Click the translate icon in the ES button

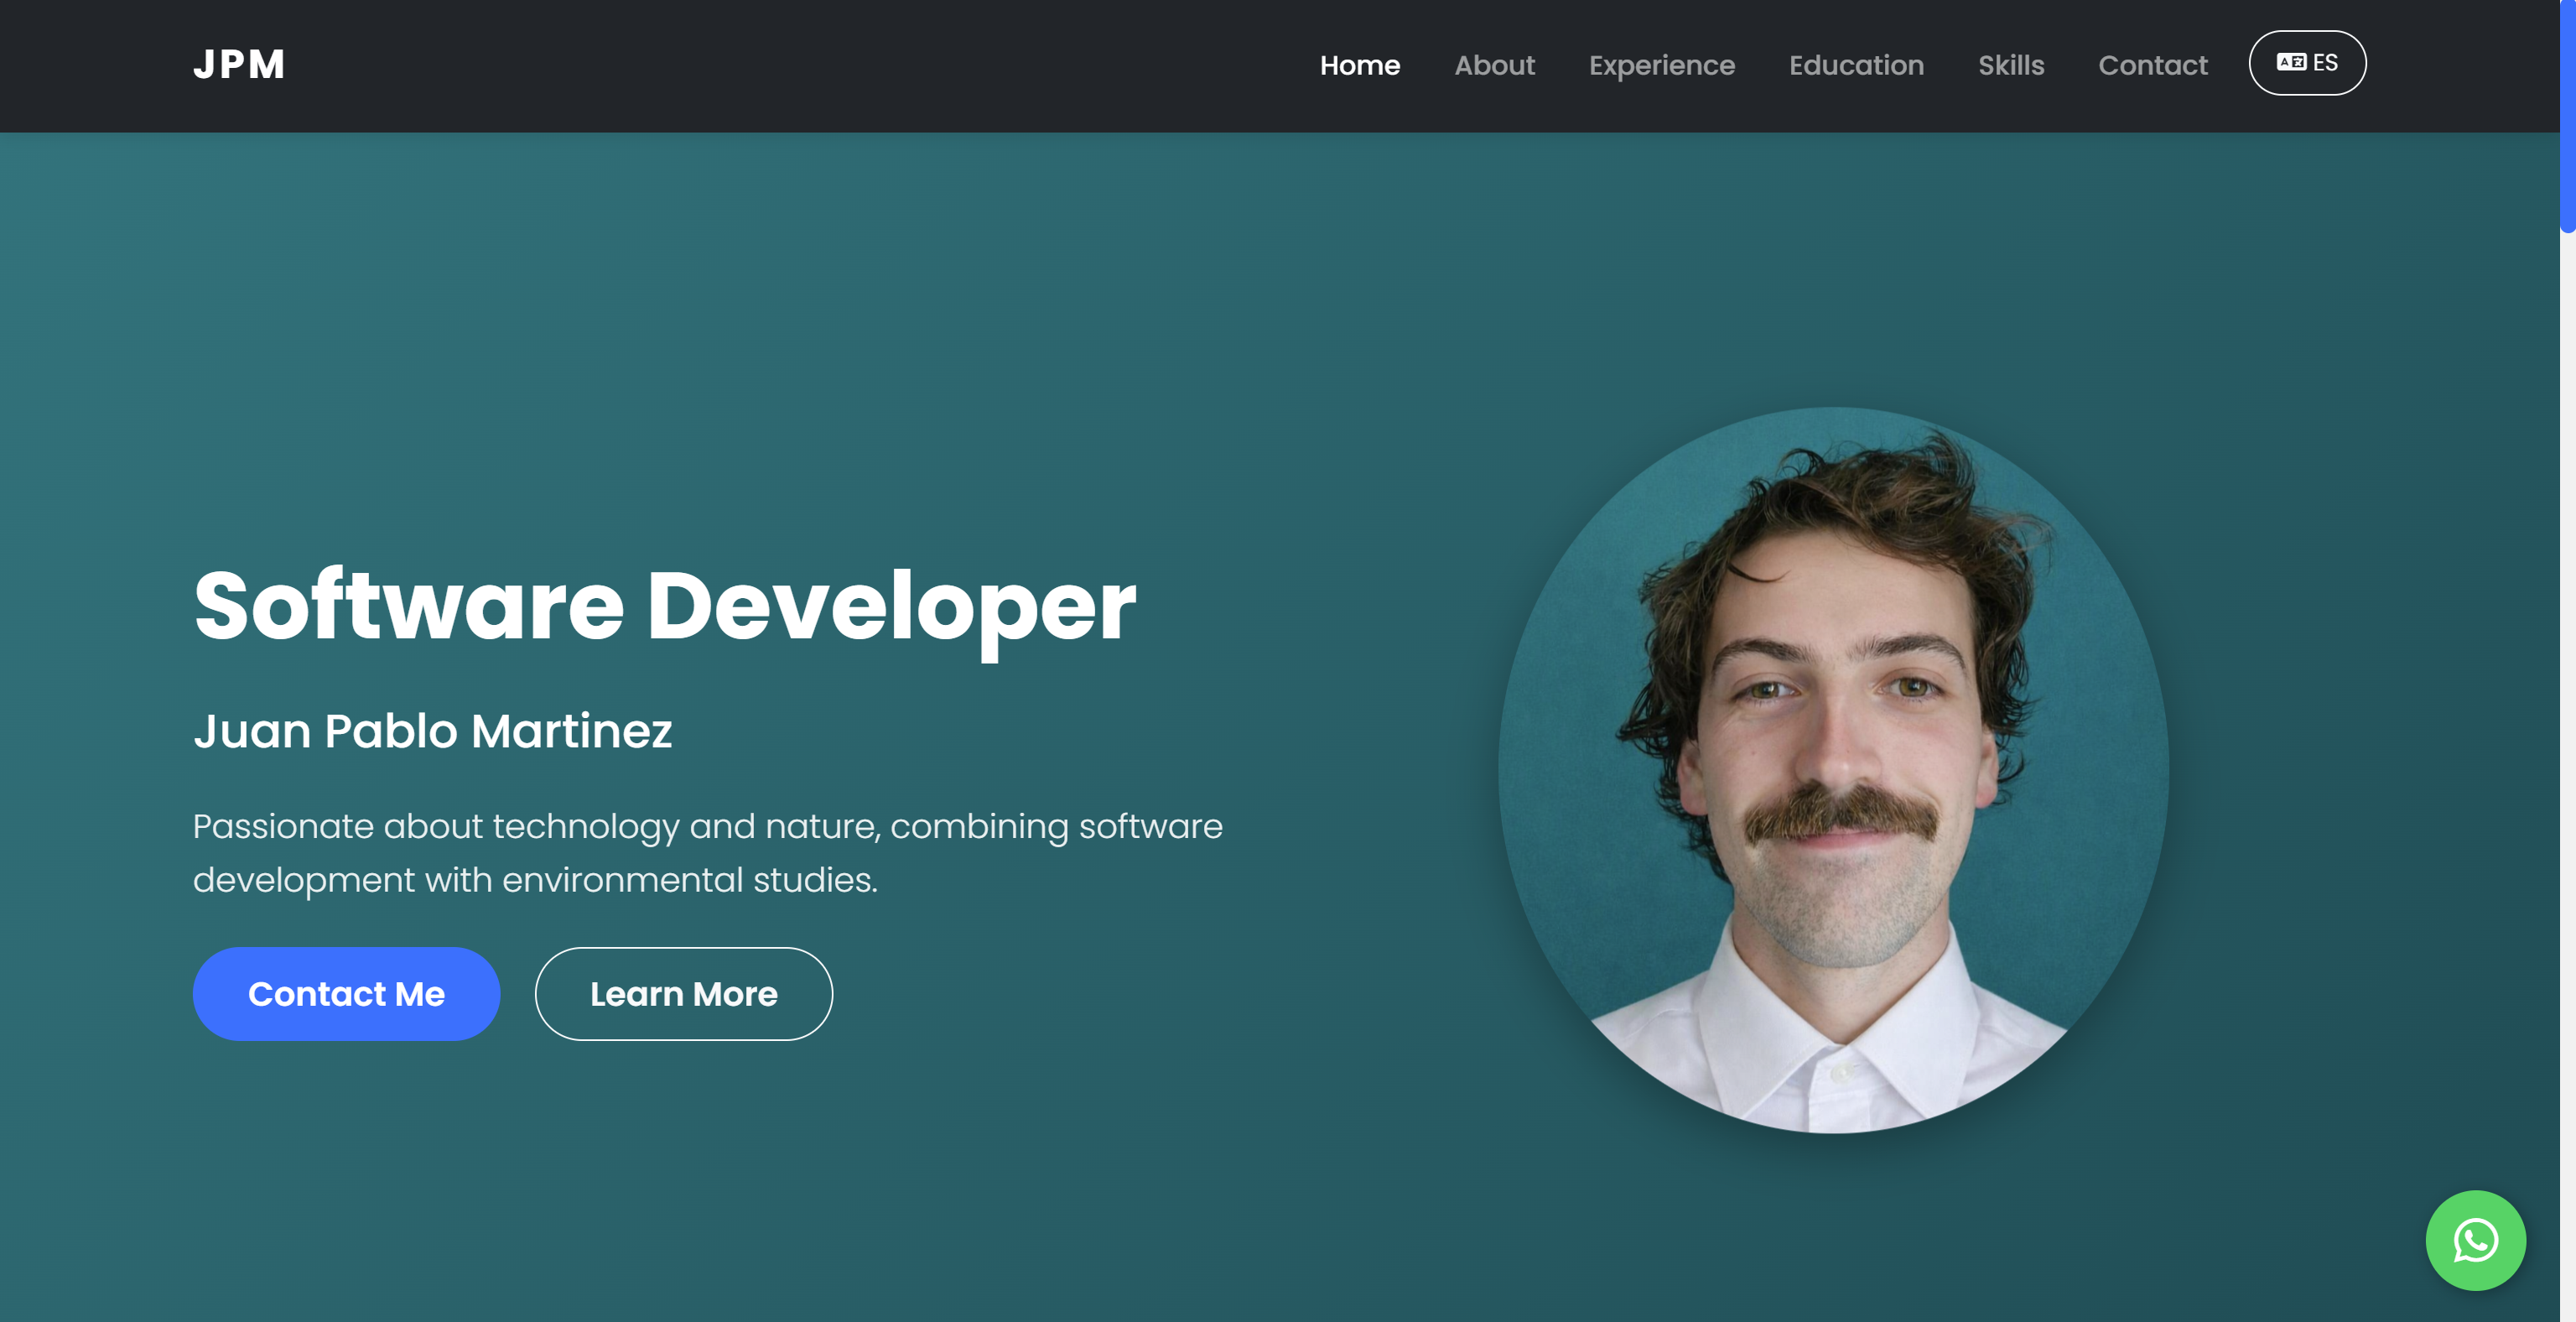2290,62
